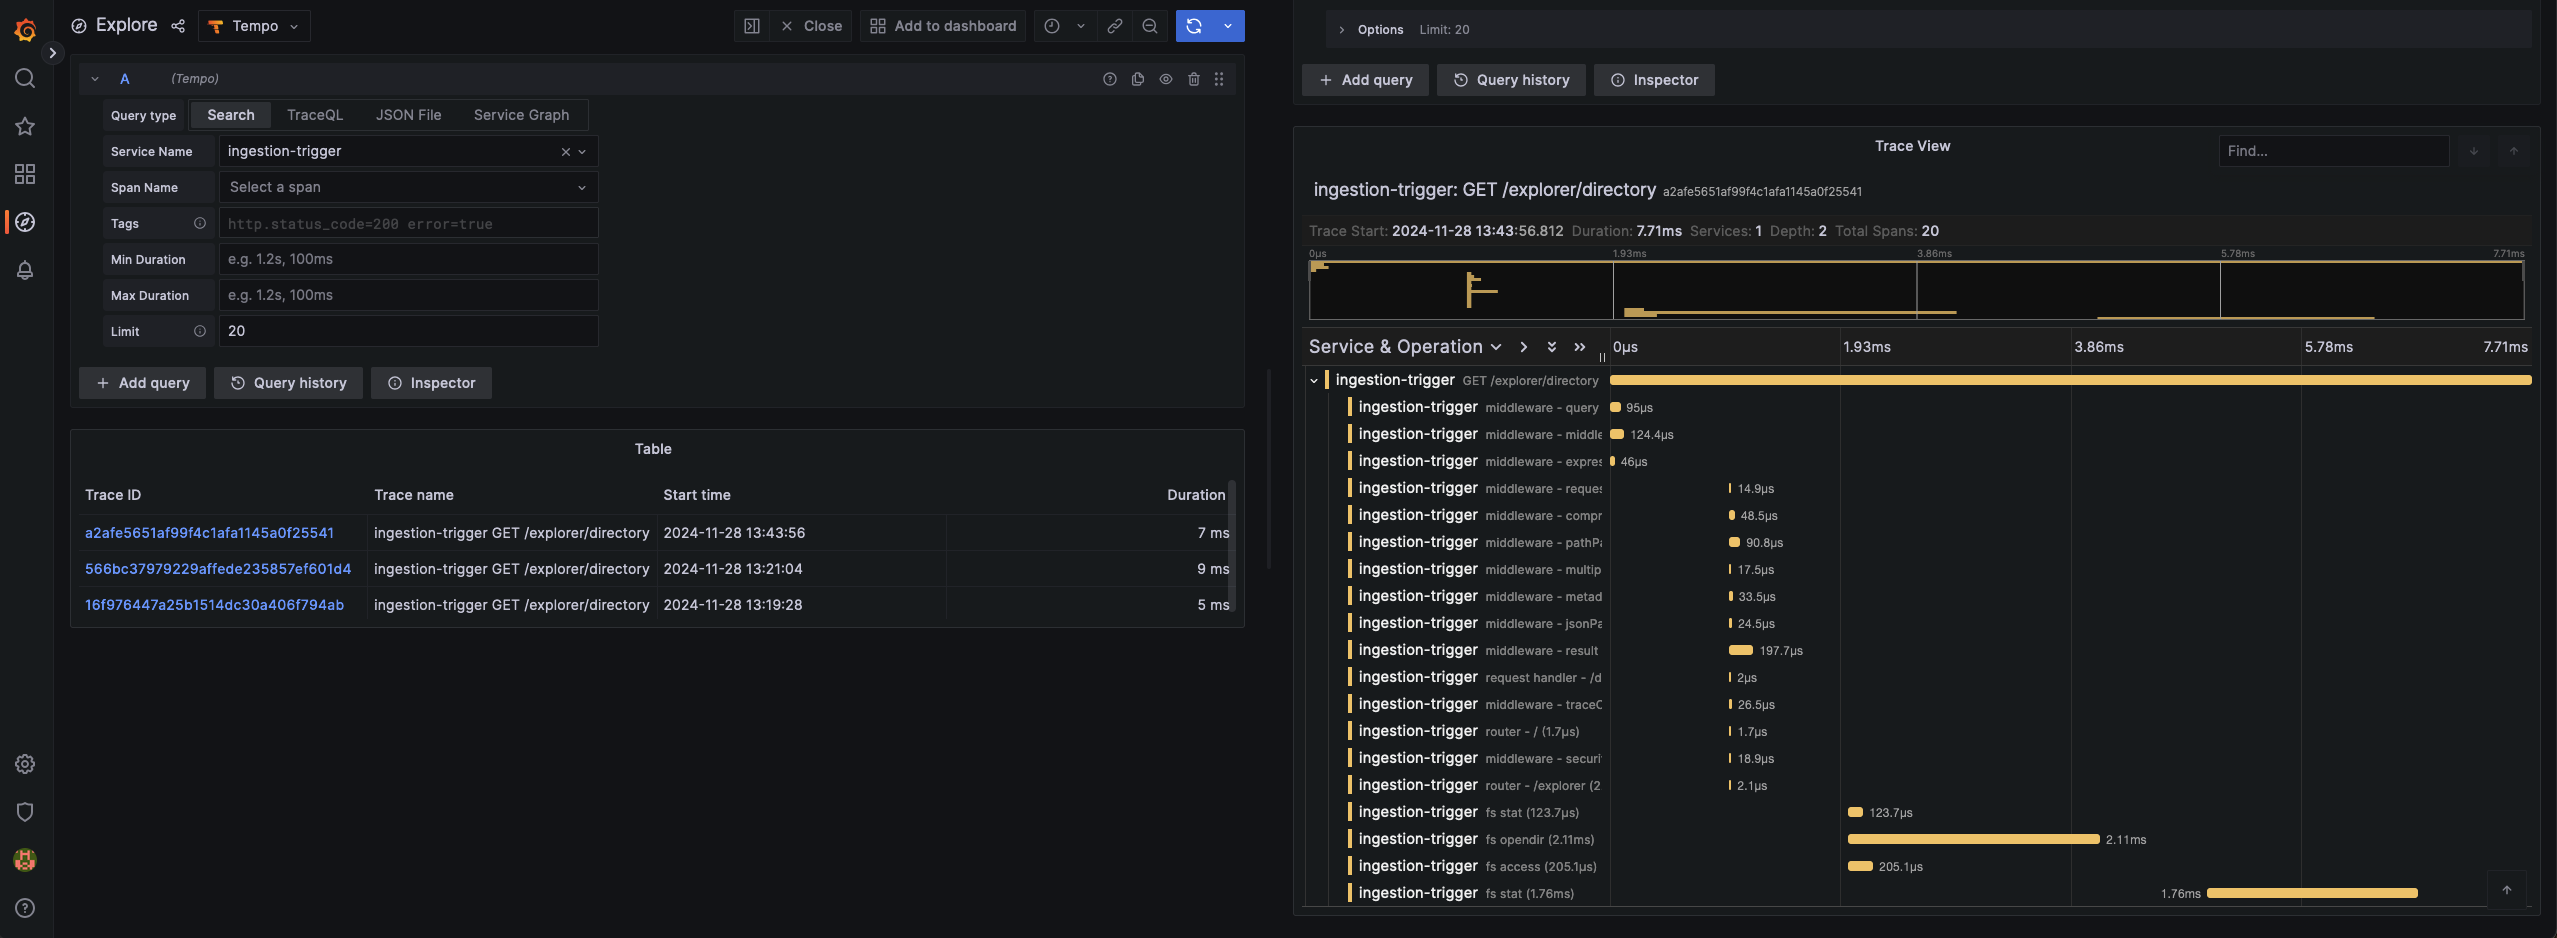Open the Alerting bell icon
This screenshot has height=938, width=2557.
25,270
